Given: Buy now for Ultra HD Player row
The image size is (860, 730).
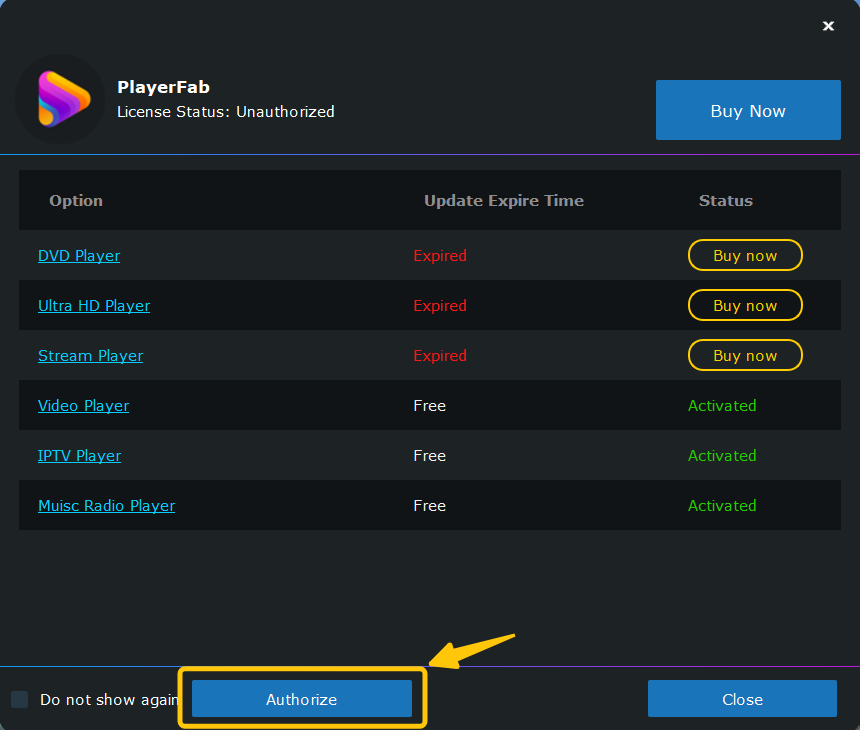Looking at the screenshot, I should (x=745, y=305).
